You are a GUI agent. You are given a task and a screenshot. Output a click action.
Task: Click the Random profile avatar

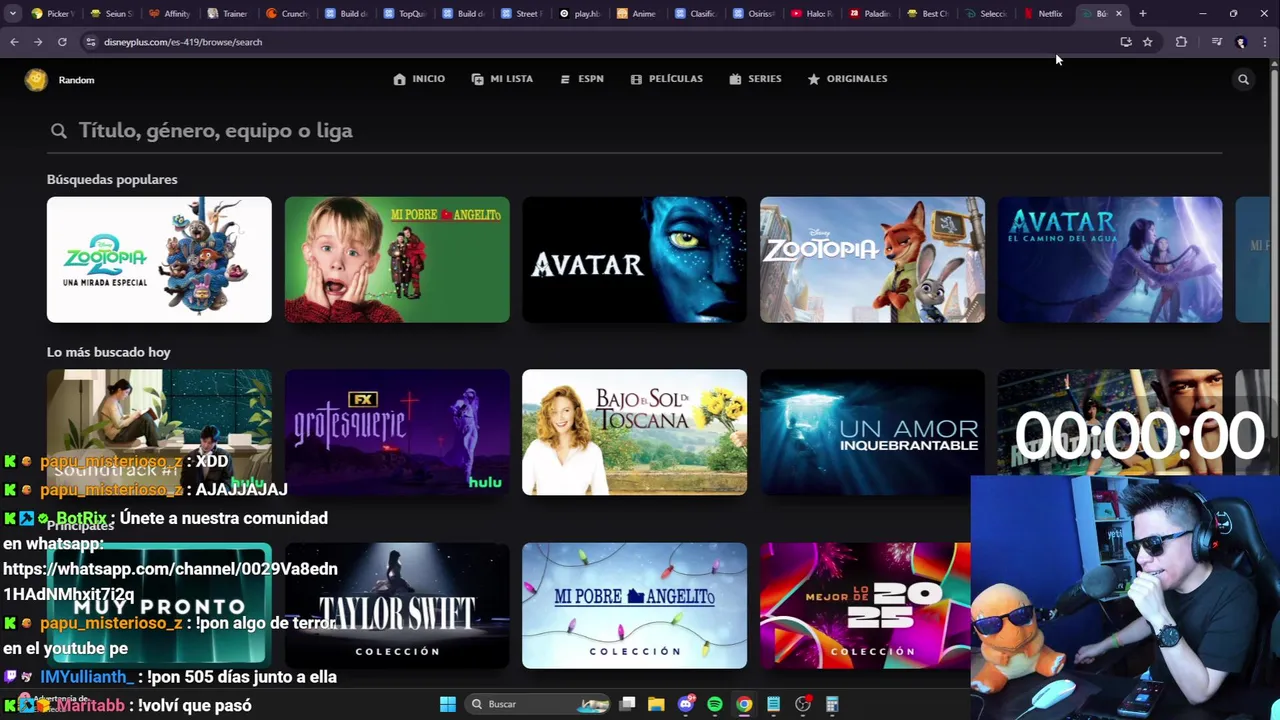[36, 80]
